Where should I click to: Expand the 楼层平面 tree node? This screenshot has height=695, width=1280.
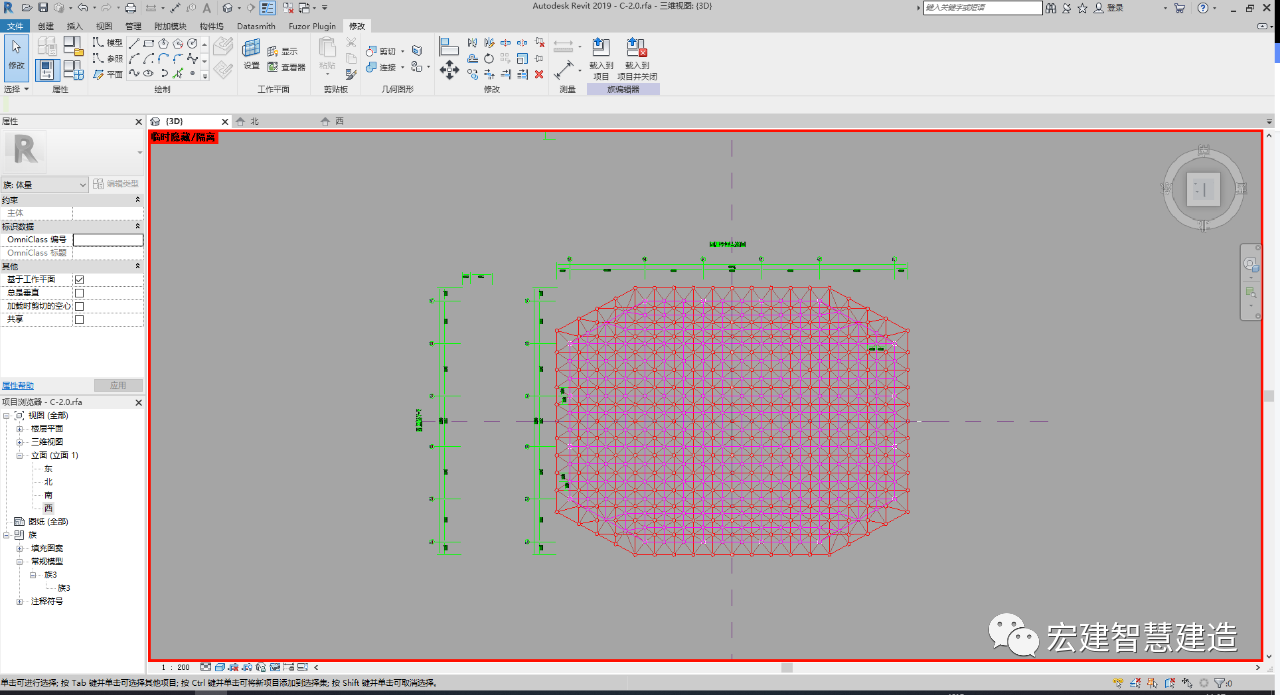coord(19,428)
